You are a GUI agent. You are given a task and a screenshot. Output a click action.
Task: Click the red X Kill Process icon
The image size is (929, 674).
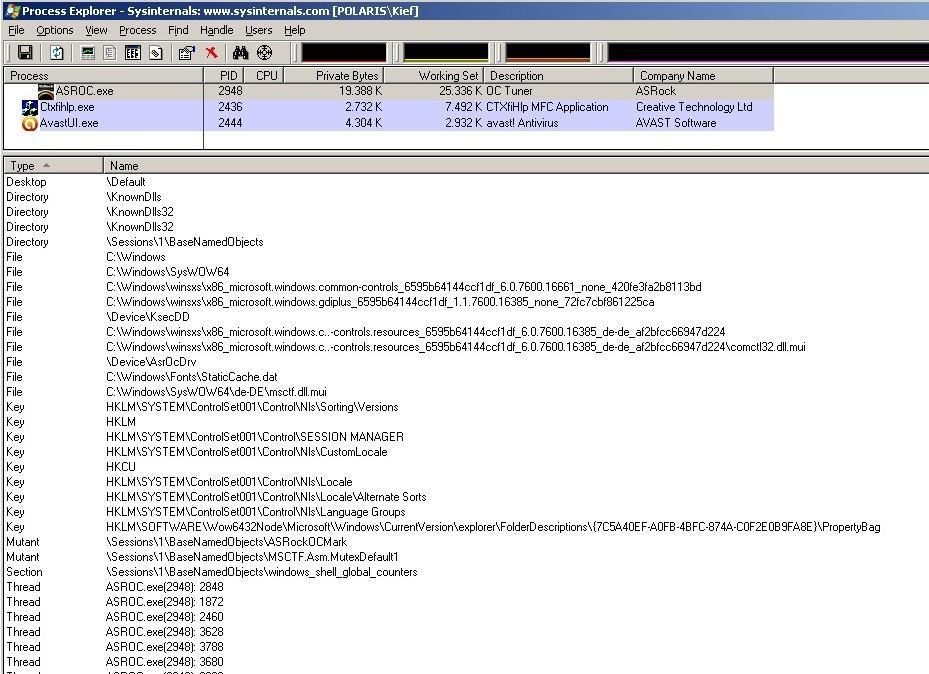pyautogui.click(x=212, y=53)
